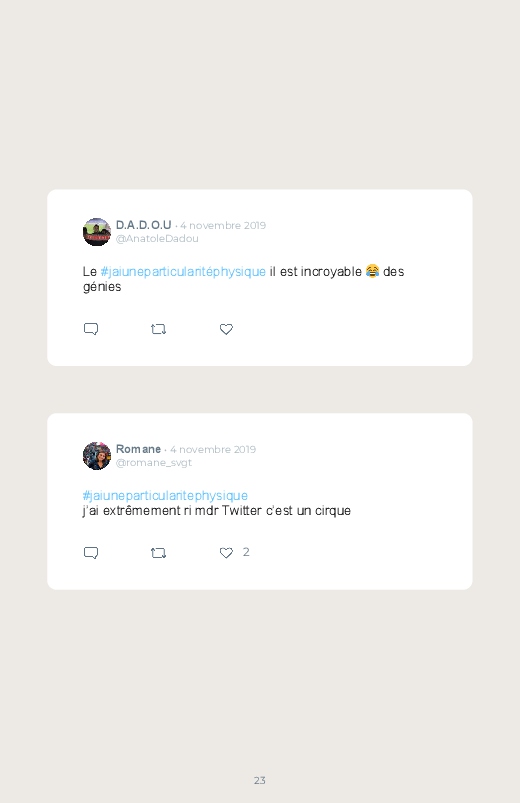Open Romane's profile avatar
520x803 pixels.
click(x=97, y=456)
